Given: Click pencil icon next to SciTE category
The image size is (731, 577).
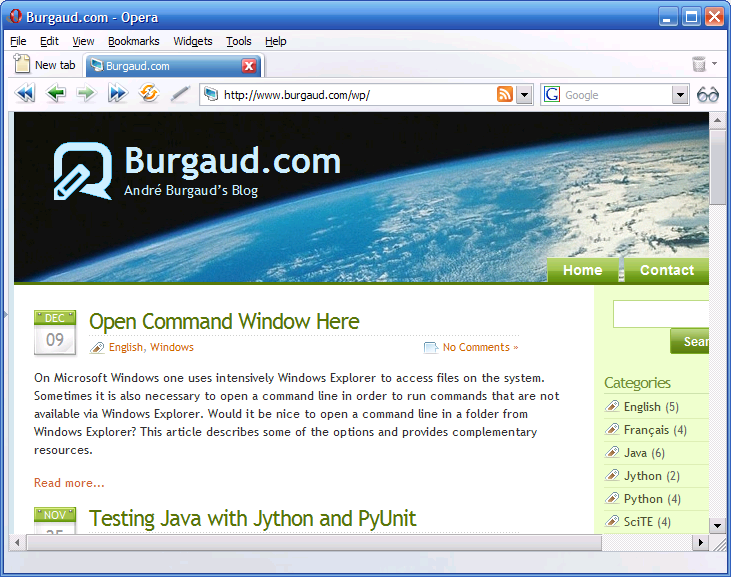Looking at the screenshot, I should click(612, 521).
